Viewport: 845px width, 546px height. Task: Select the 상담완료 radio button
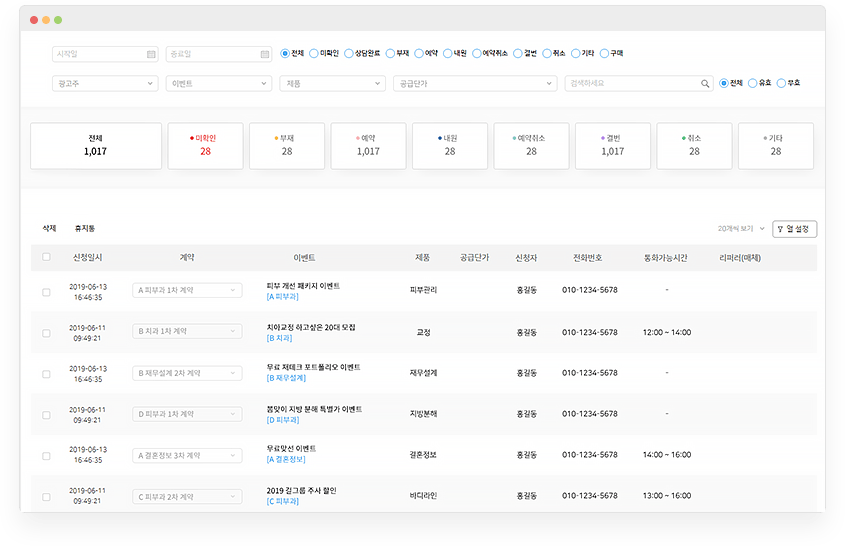pyautogui.click(x=348, y=54)
